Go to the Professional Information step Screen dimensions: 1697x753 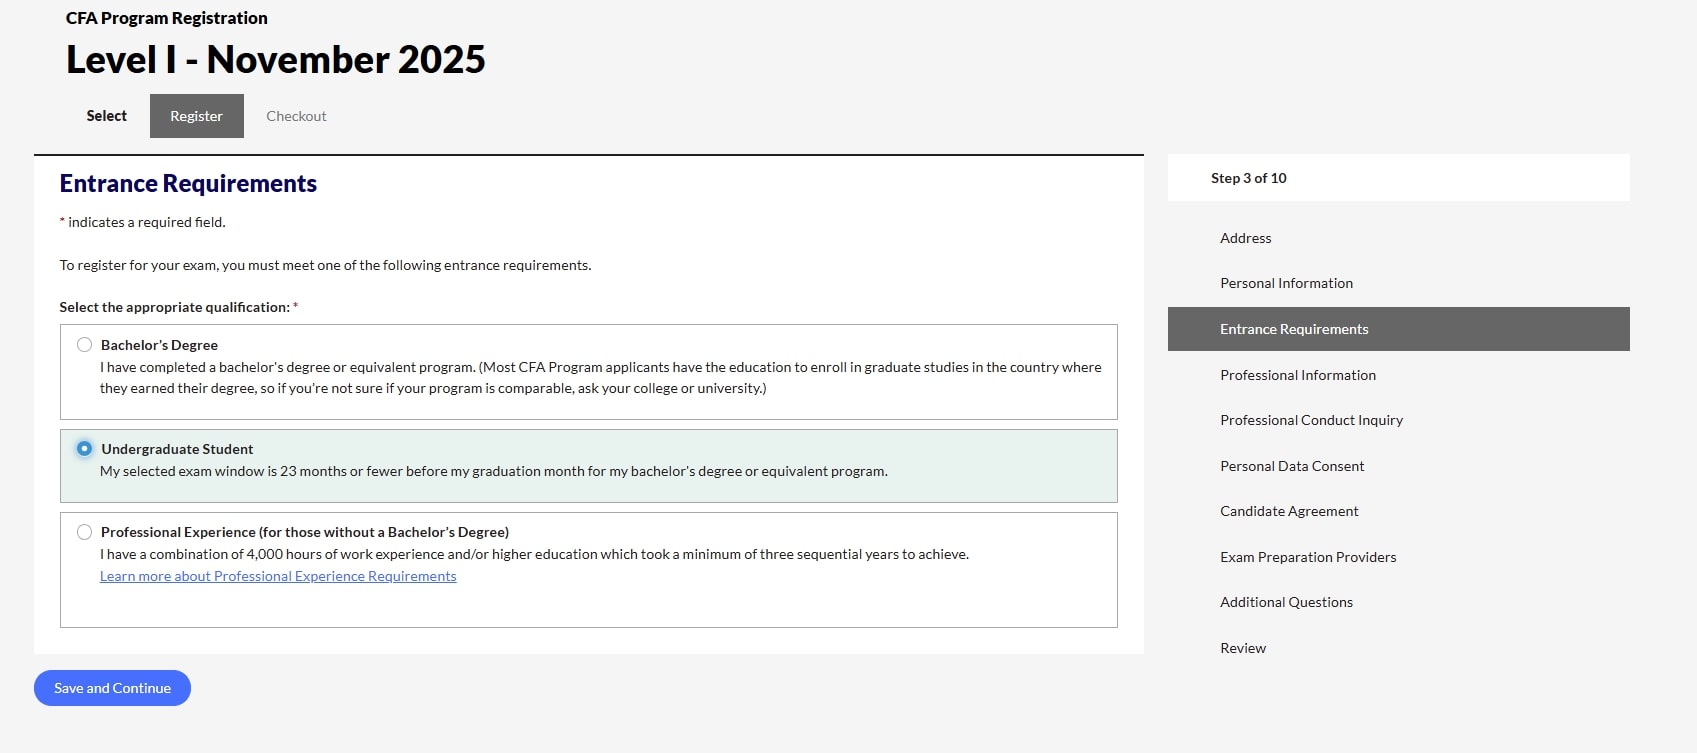1298,375
